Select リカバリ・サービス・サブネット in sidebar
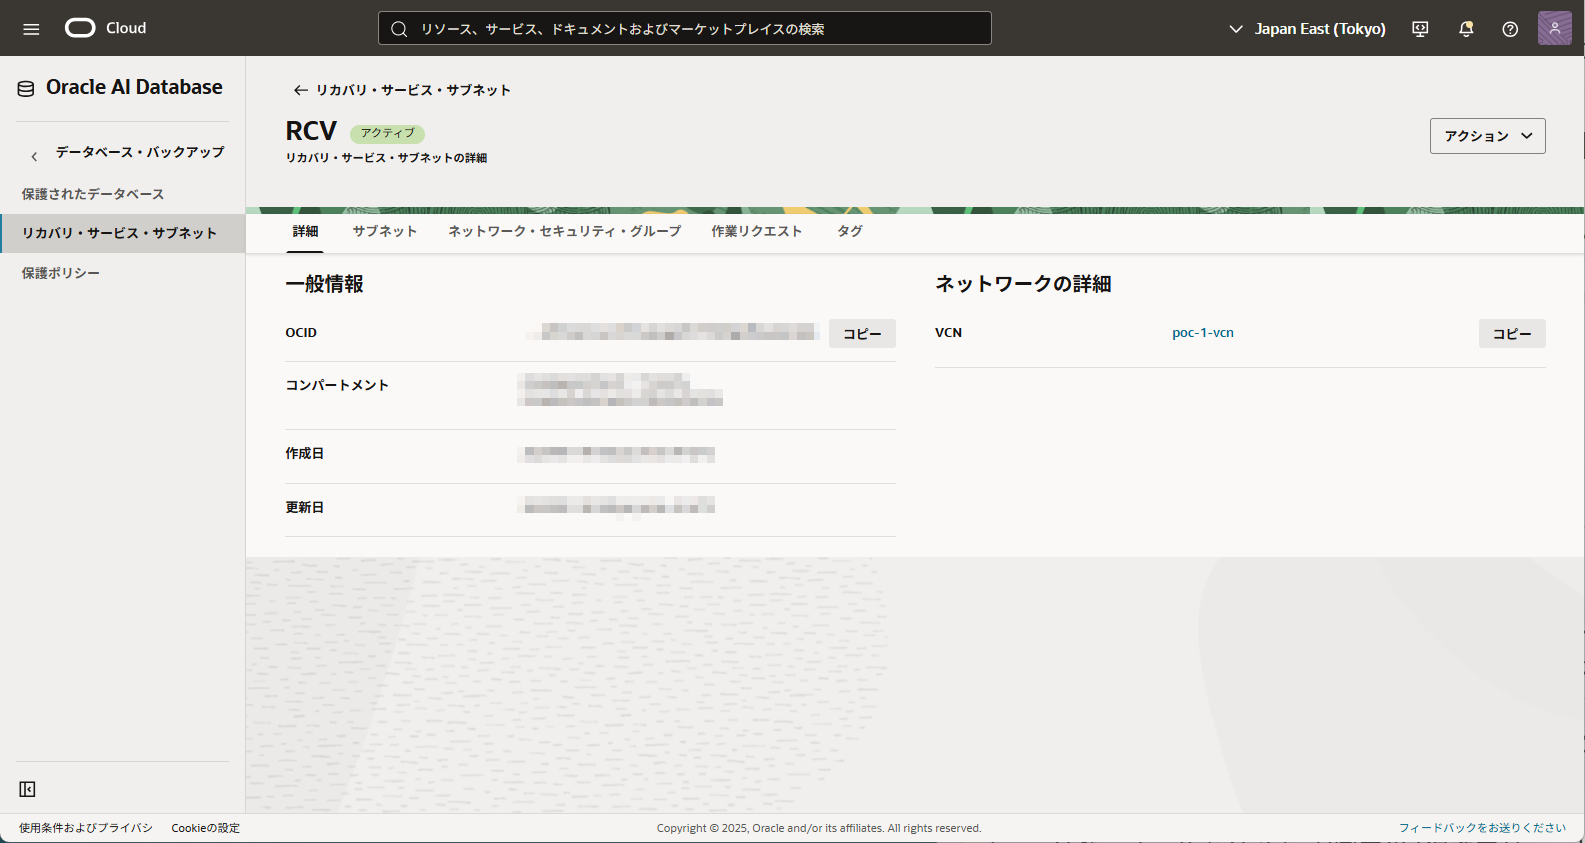 122,233
